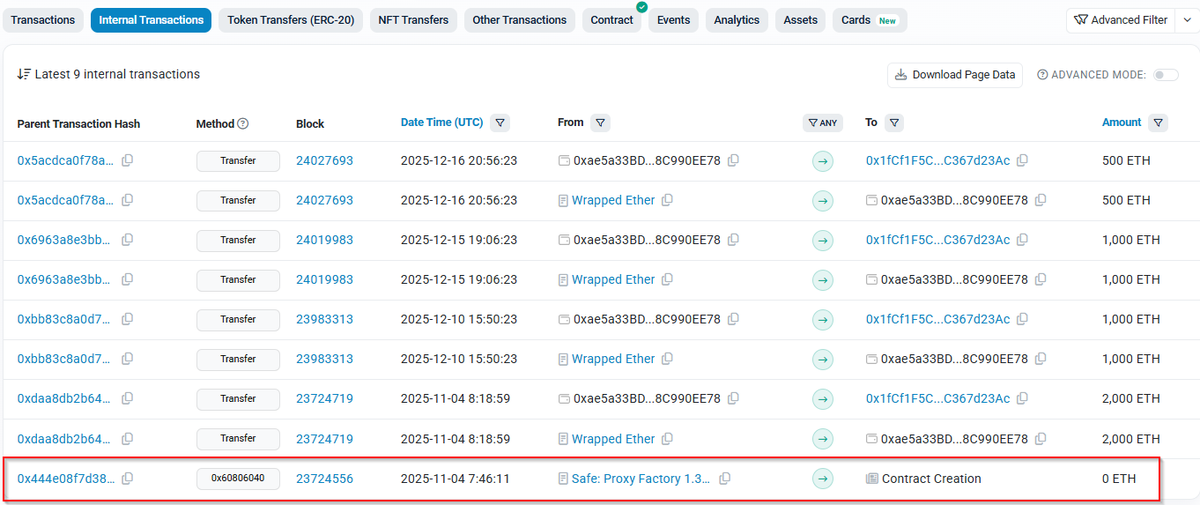Image resolution: width=1200 pixels, height=505 pixels.
Task: Switch to the Transactions tab
Action: [43, 20]
